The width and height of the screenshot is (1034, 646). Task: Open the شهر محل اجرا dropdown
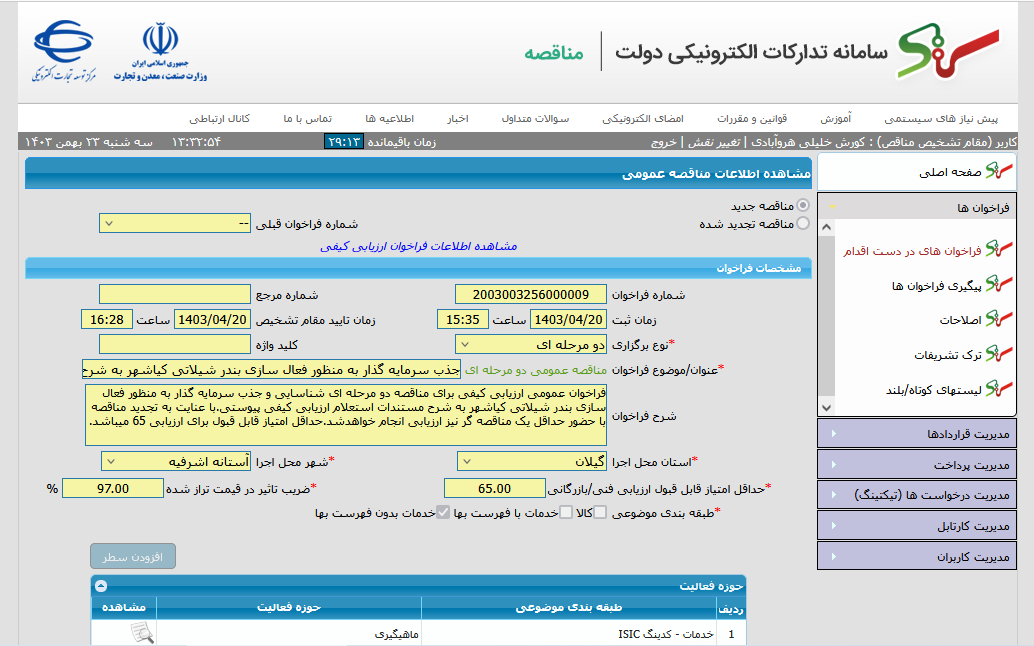coord(176,461)
